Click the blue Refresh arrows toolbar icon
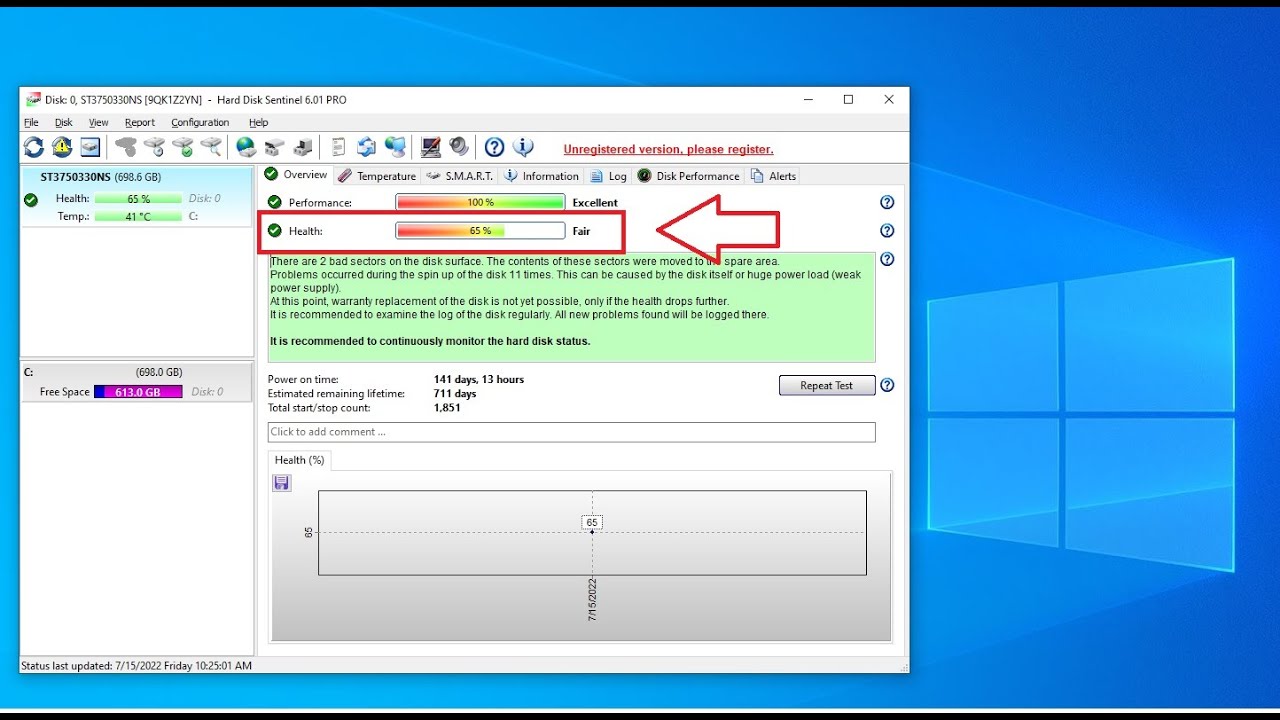The width and height of the screenshot is (1280, 720). click(x=34, y=148)
